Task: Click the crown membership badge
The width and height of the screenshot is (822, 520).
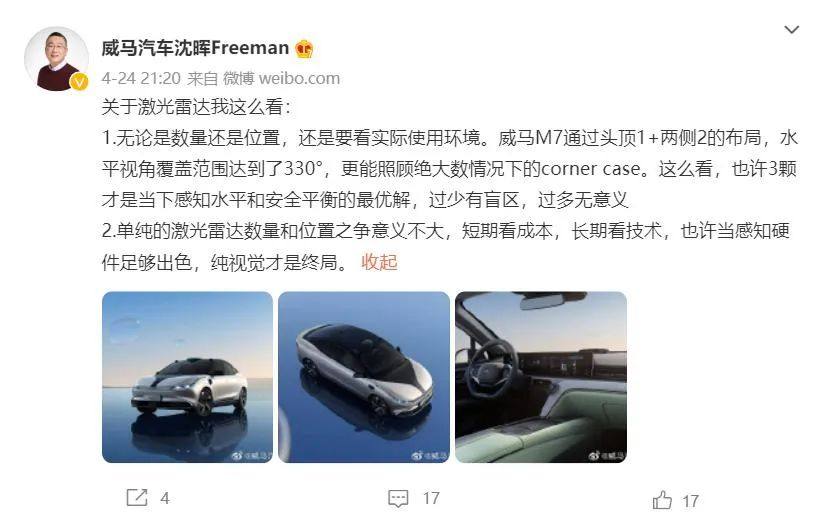Action: pos(305,49)
